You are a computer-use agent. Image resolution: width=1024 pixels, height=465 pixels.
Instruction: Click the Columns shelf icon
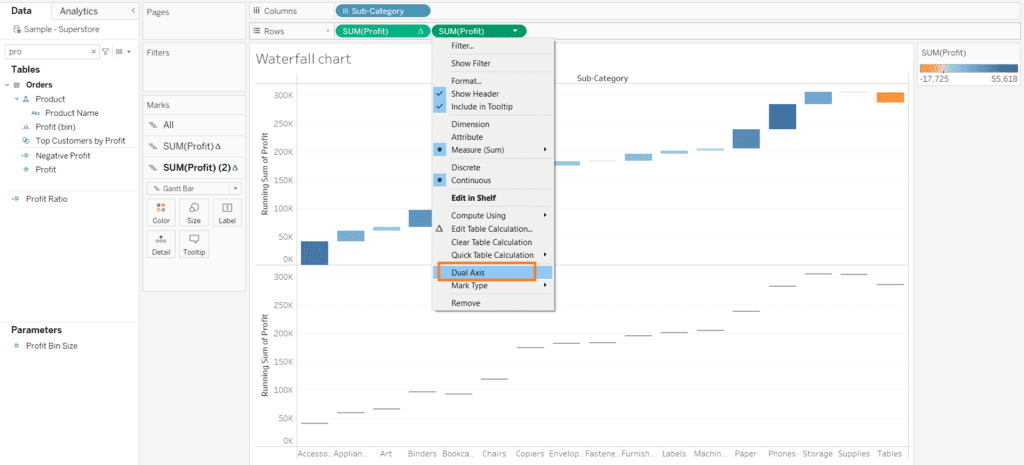(257, 11)
